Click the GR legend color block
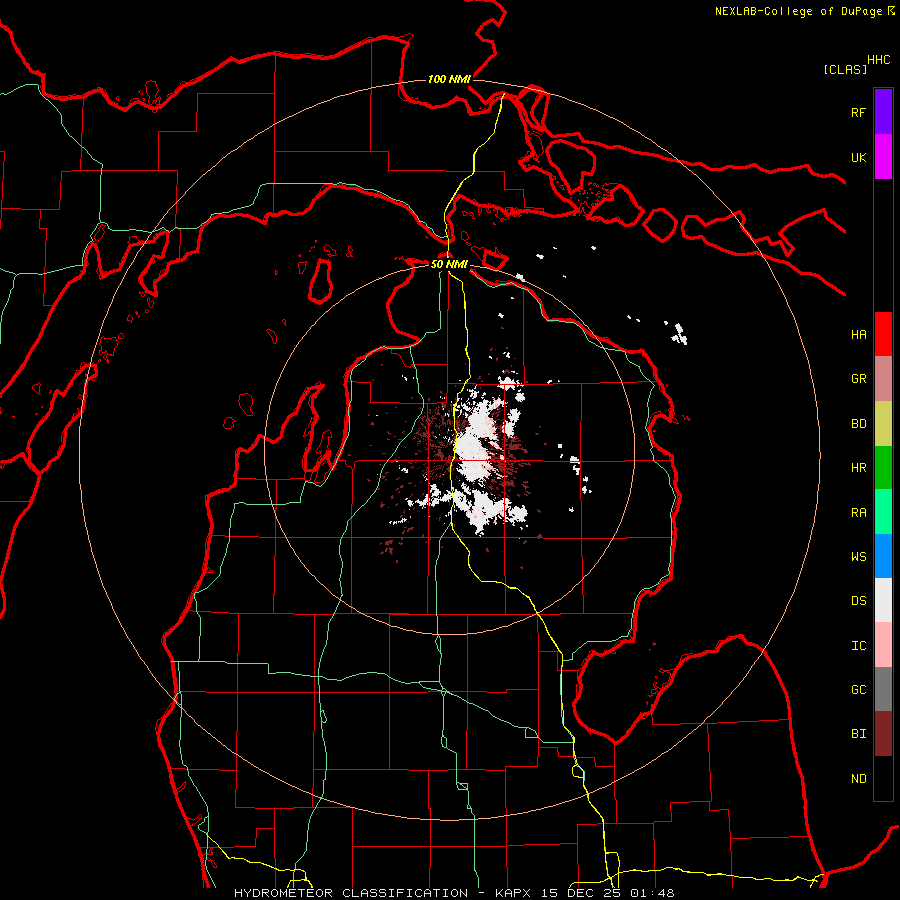 (883, 379)
